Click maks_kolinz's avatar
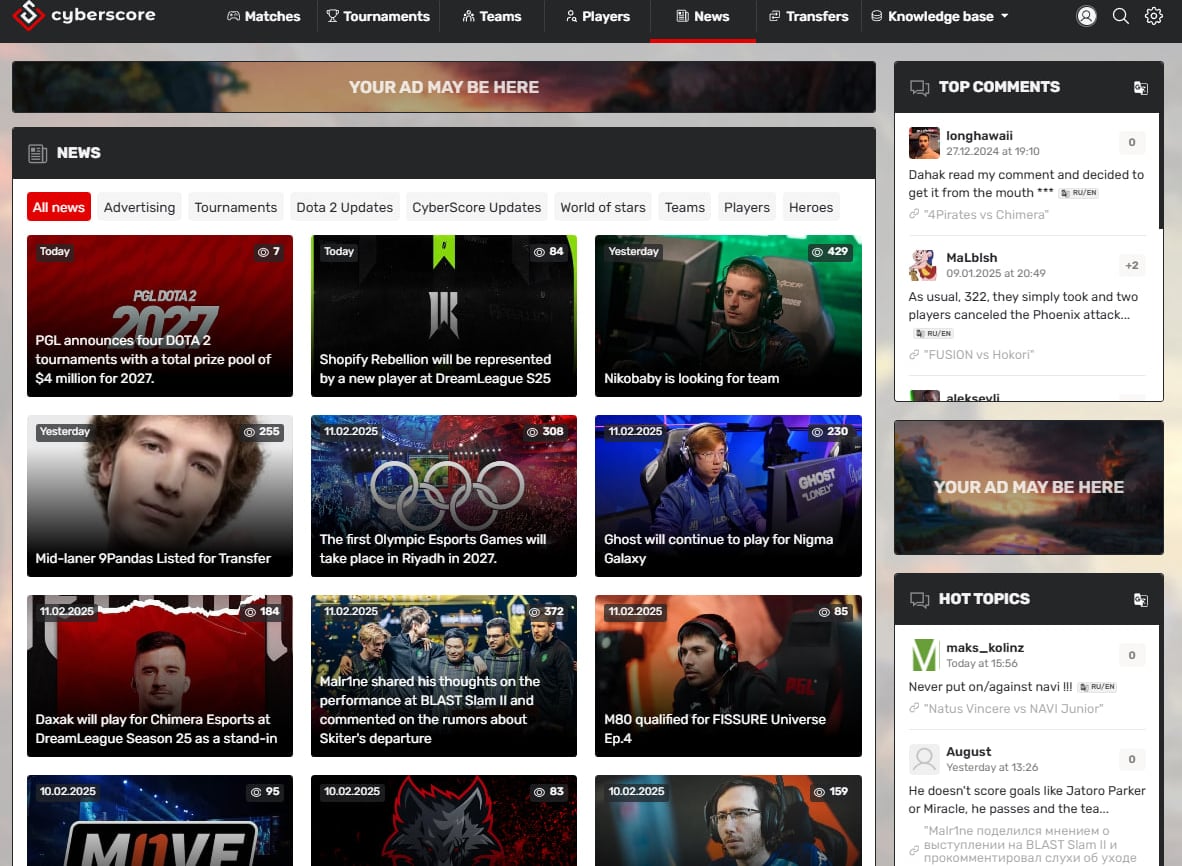This screenshot has width=1182, height=866. [x=924, y=655]
